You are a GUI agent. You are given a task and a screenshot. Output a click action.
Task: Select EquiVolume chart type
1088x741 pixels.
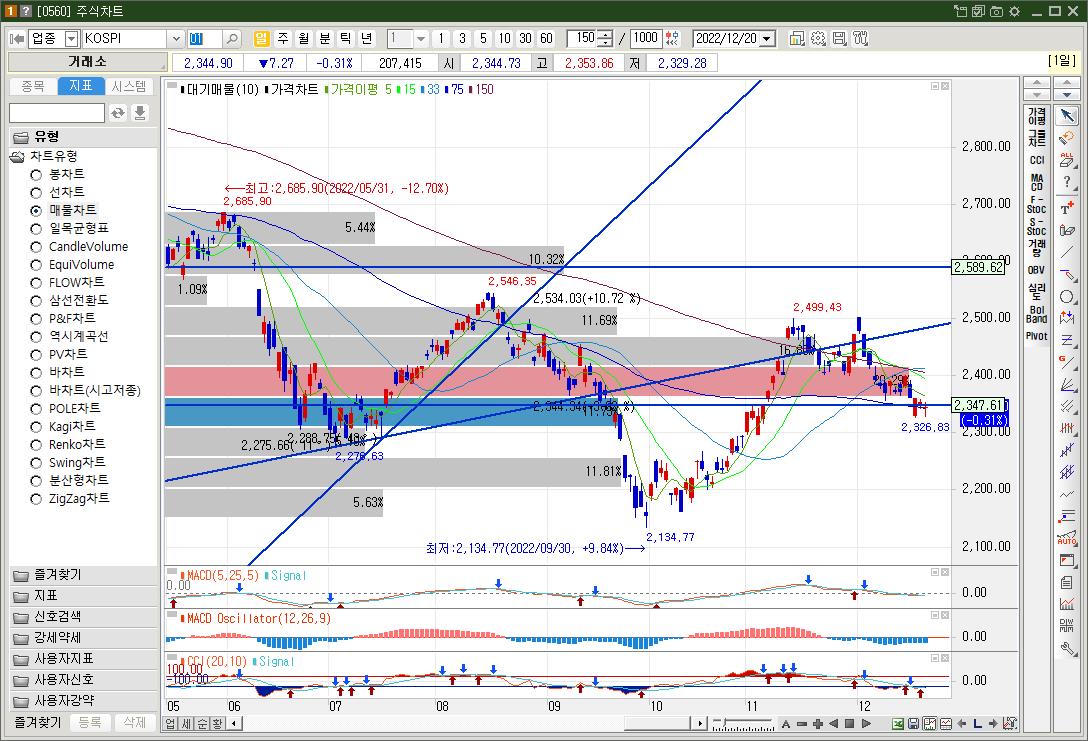[x=73, y=264]
